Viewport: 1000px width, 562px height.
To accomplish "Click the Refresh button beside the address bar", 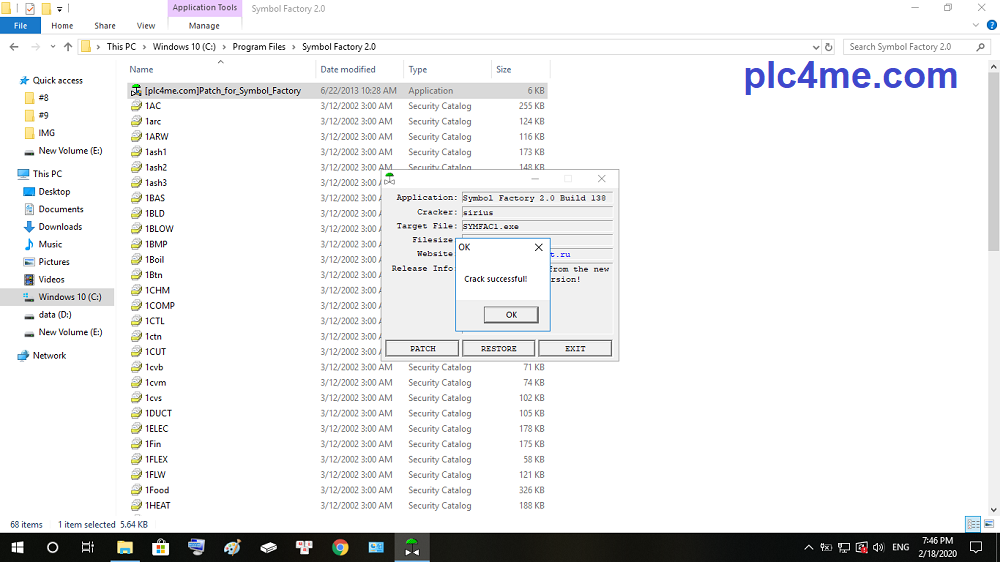I will 828,47.
